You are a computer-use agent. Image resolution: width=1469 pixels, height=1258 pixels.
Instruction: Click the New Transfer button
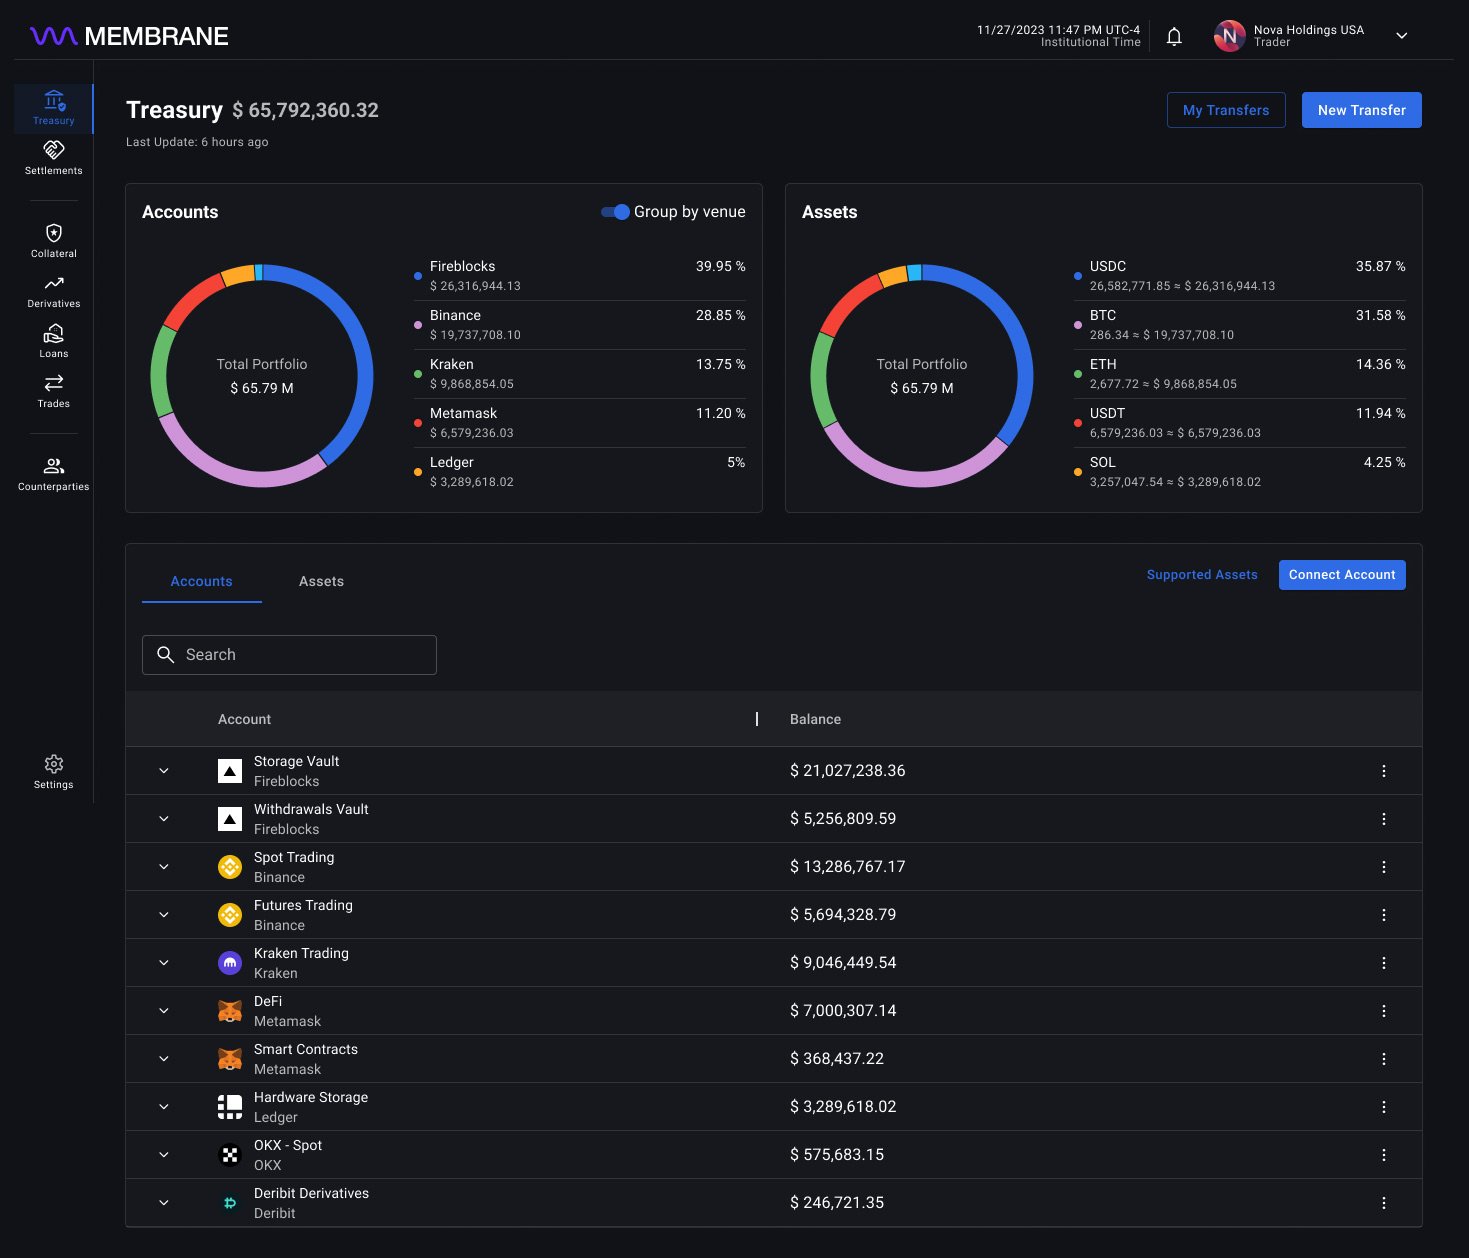1361,110
